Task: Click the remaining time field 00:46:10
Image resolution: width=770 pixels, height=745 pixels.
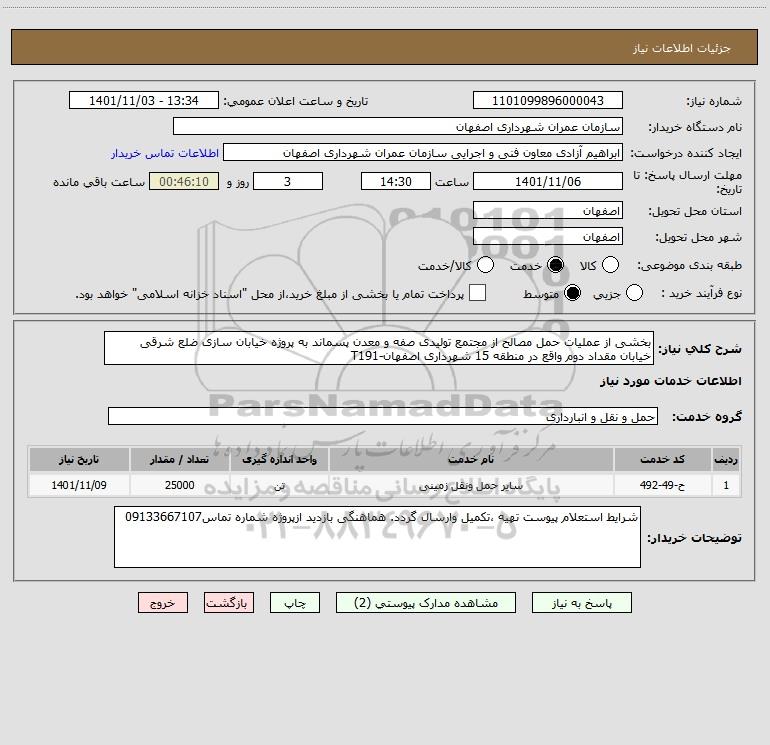Action: [x=184, y=181]
